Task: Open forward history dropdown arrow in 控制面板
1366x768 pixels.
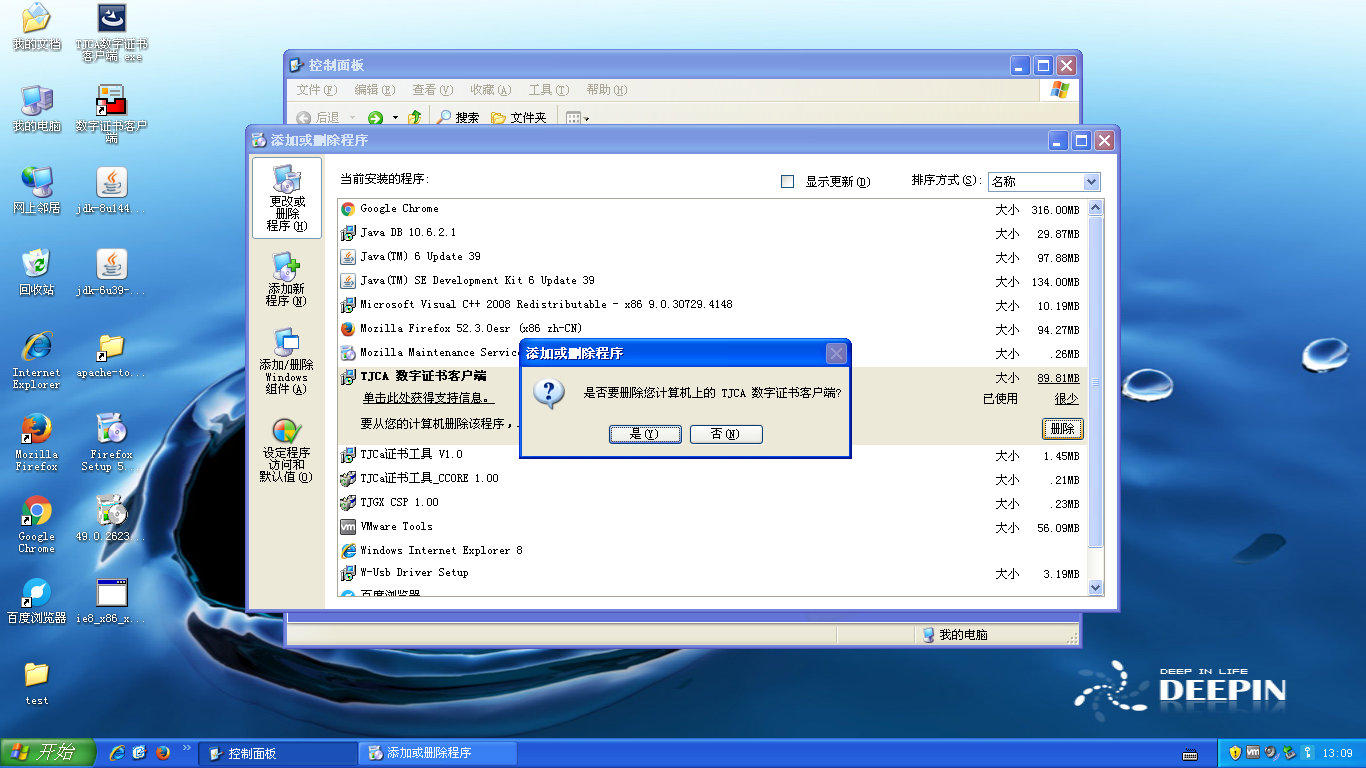Action: coord(395,118)
